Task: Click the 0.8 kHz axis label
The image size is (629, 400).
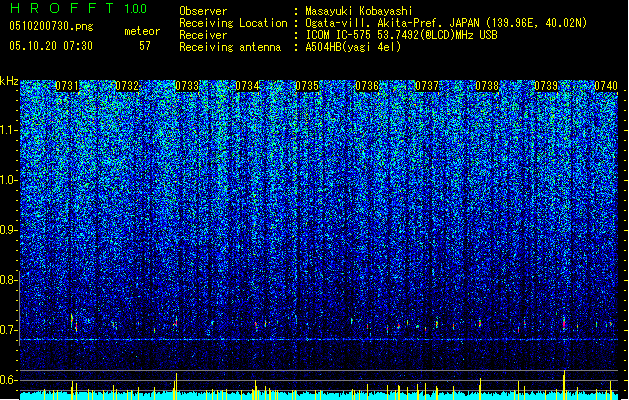Action: click(8, 280)
